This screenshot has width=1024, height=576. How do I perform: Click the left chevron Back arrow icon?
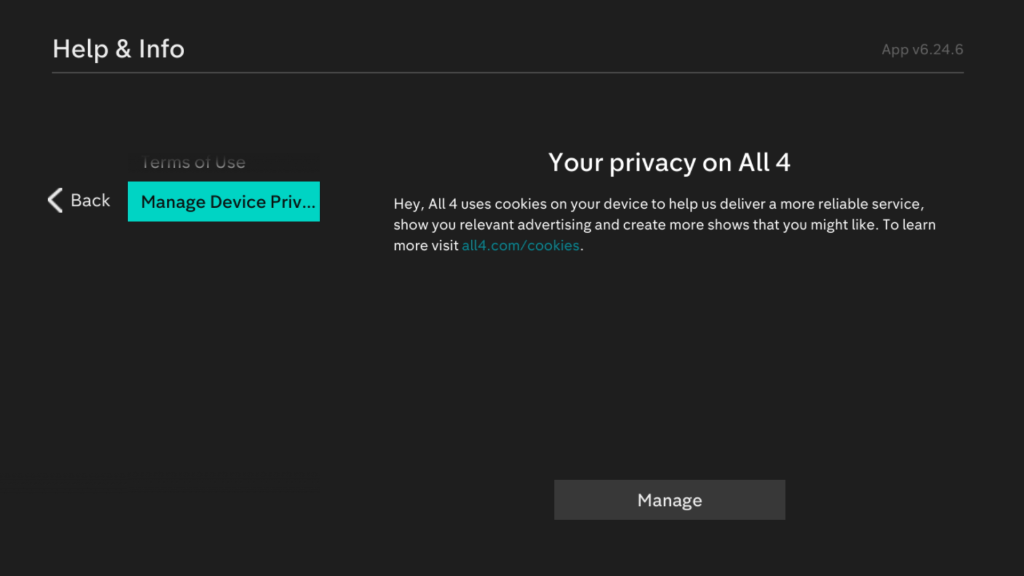55,200
